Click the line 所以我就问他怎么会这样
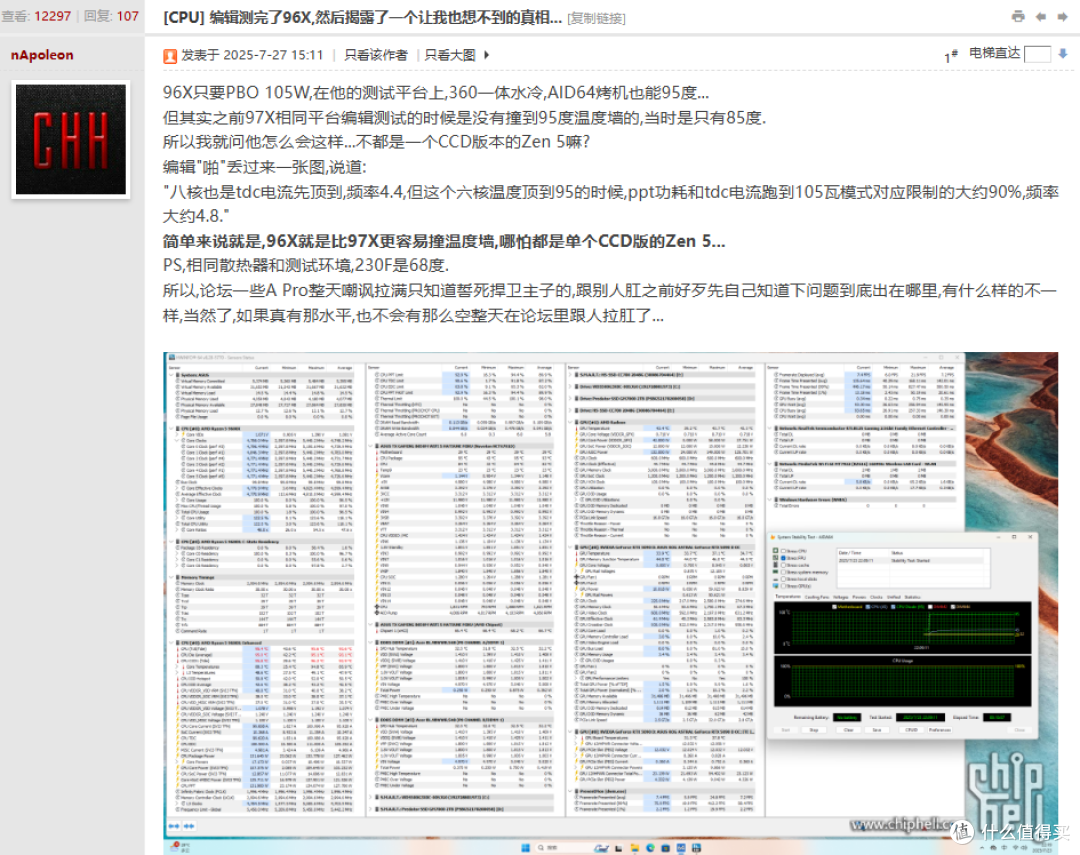 [x=376, y=142]
